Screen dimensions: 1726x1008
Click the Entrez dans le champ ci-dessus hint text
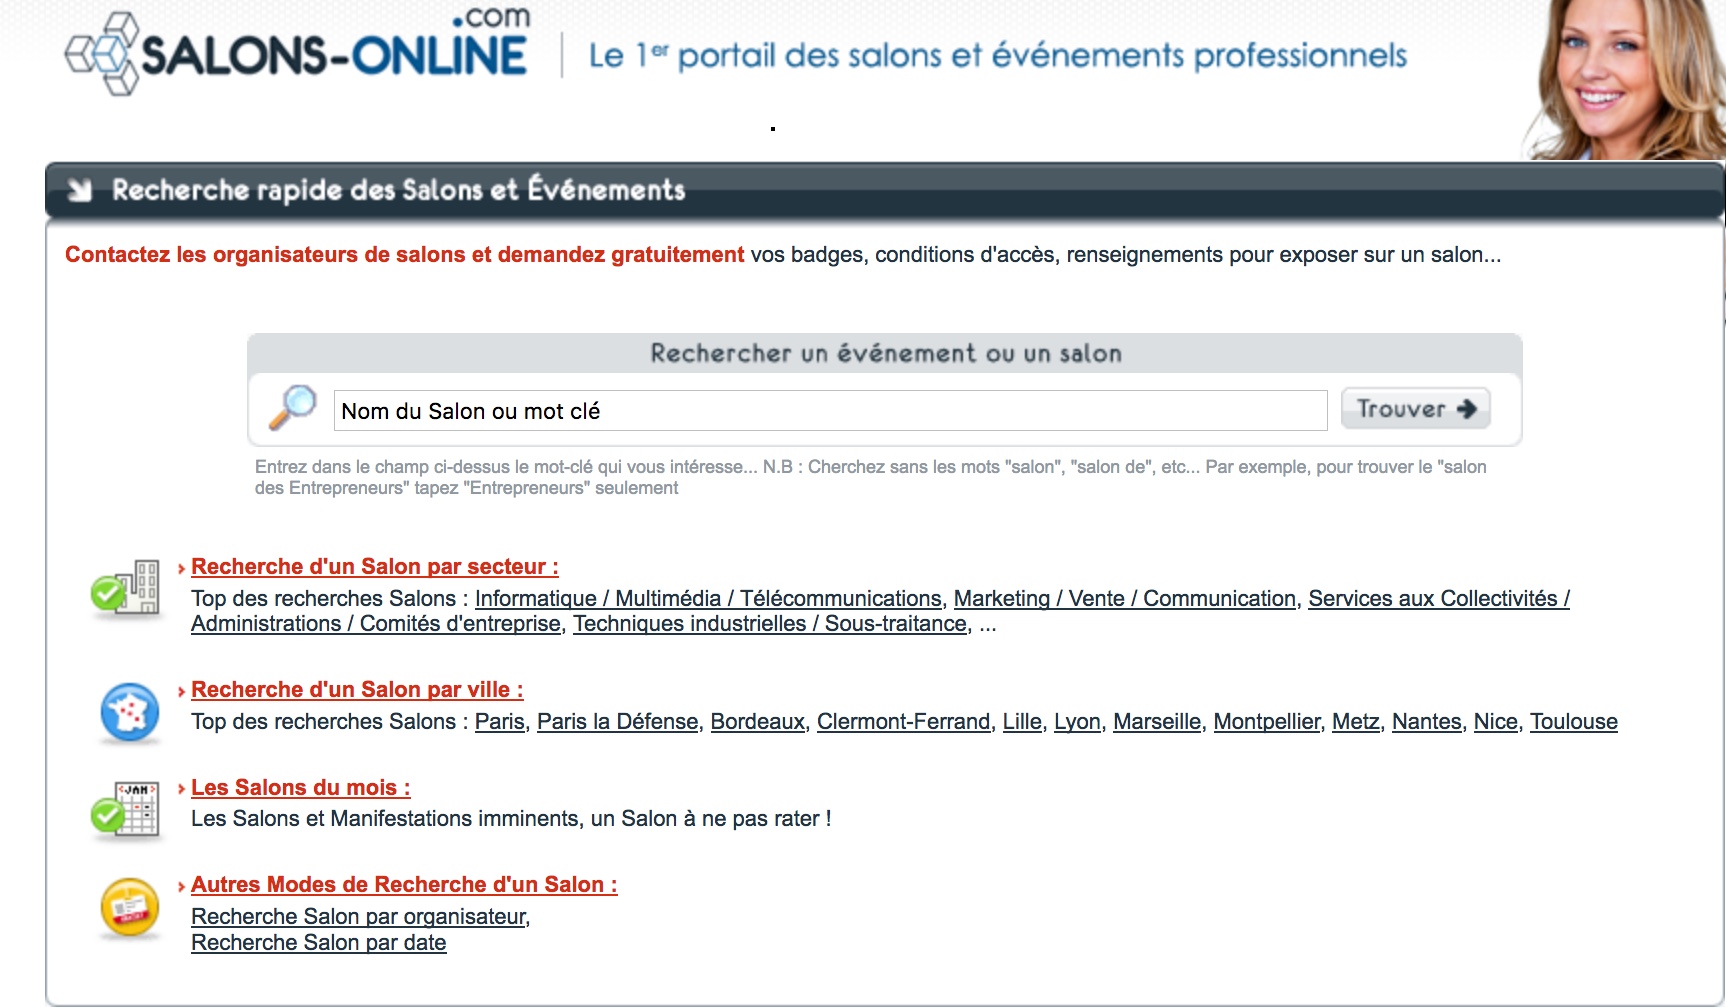pyautogui.click(x=871, y=477)
